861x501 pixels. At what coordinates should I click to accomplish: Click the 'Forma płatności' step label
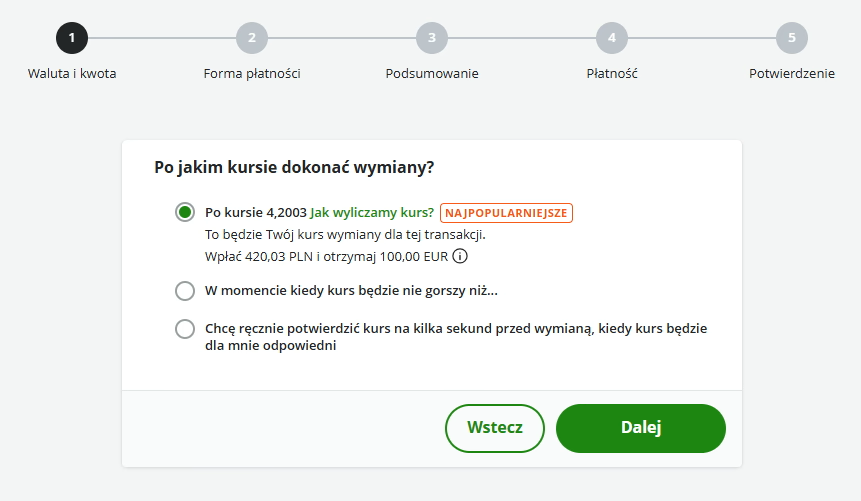click(252, 74)
